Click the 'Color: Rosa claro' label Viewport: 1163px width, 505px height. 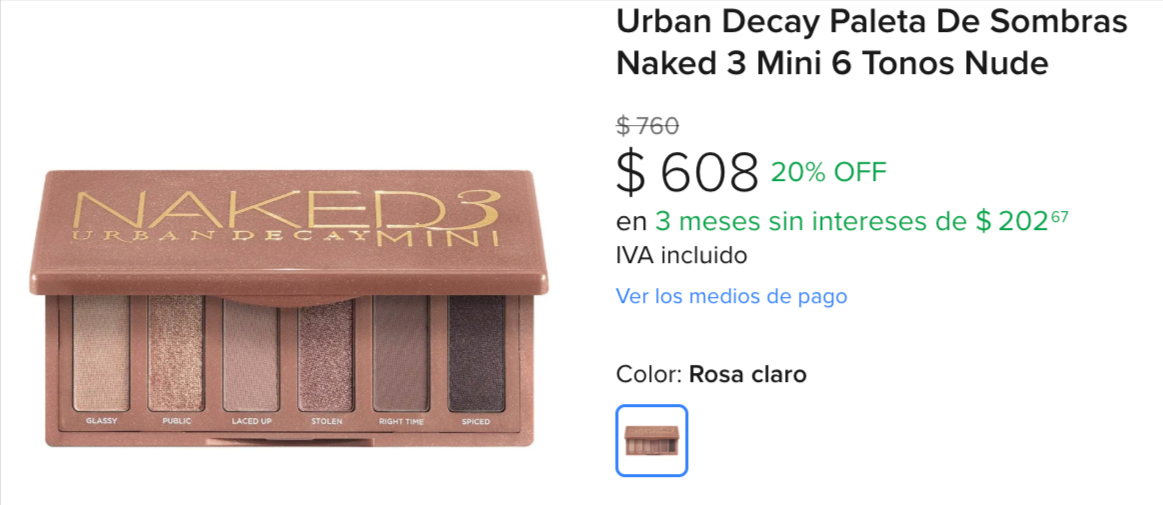click(711, 374)
